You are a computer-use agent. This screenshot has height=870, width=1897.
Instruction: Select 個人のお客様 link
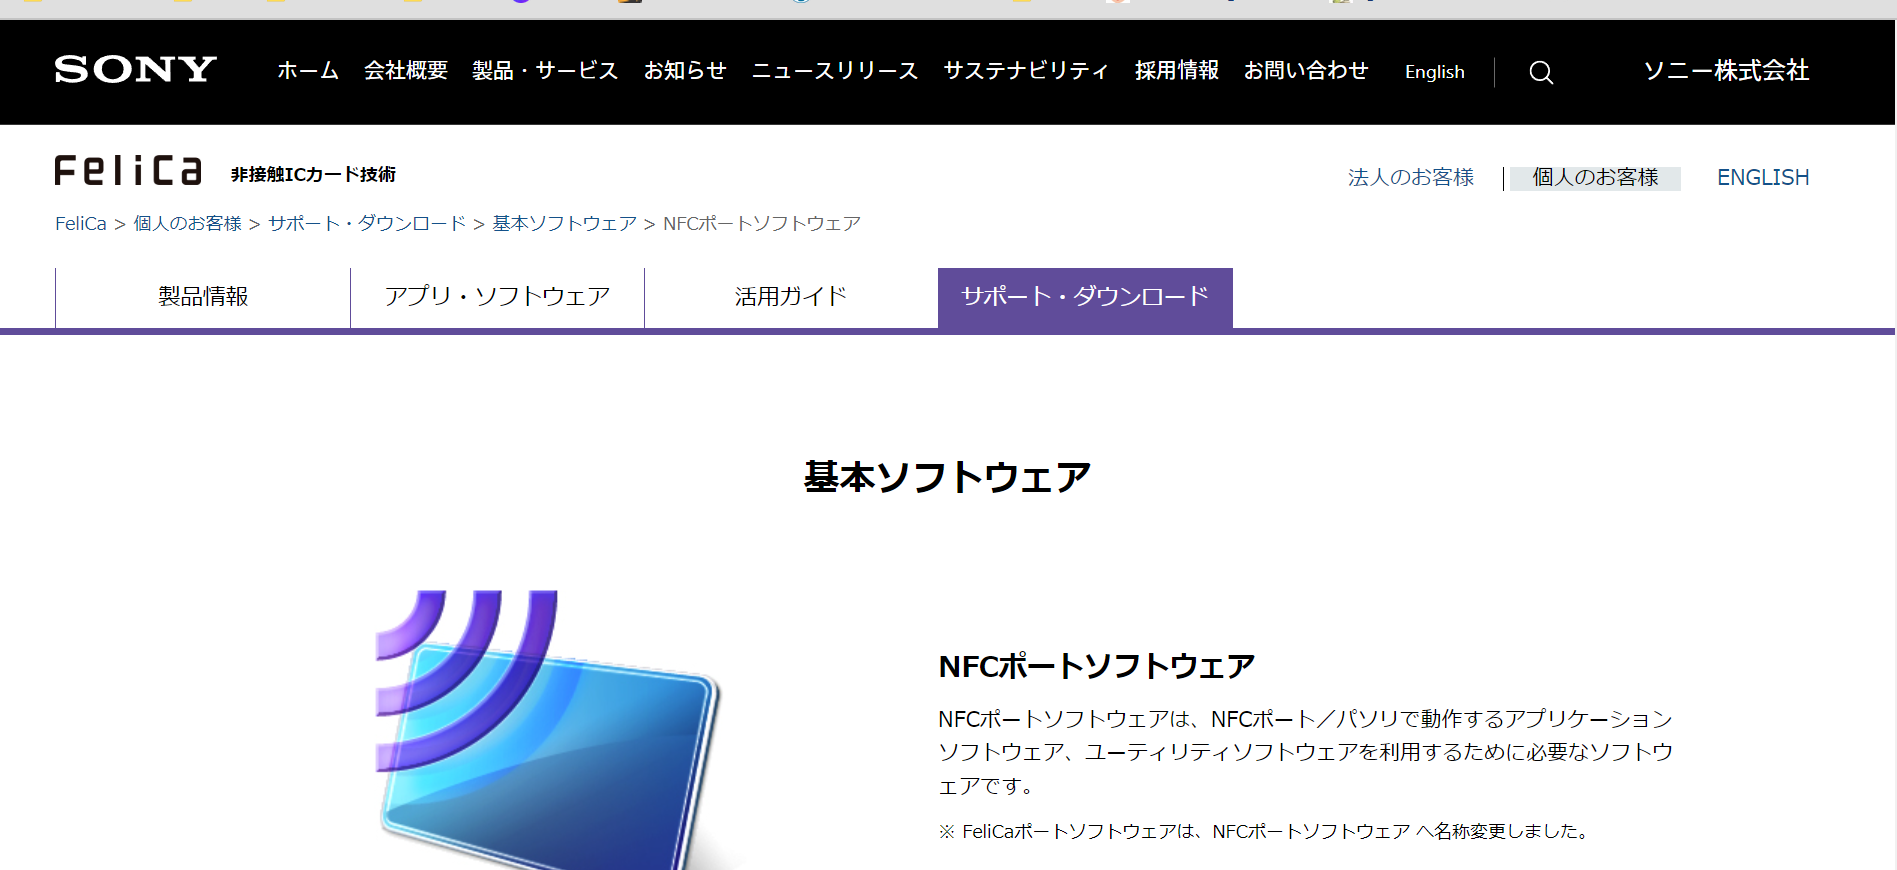[1595, 178]
